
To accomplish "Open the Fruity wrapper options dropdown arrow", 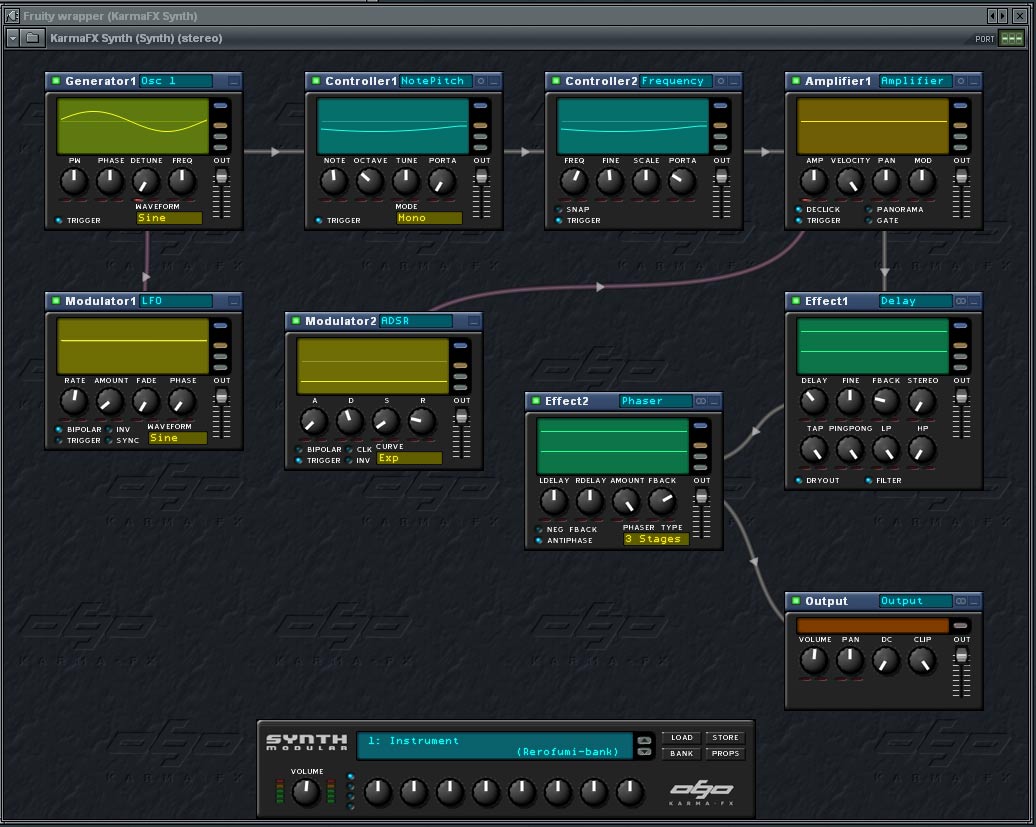I will (x=13, y=38).
